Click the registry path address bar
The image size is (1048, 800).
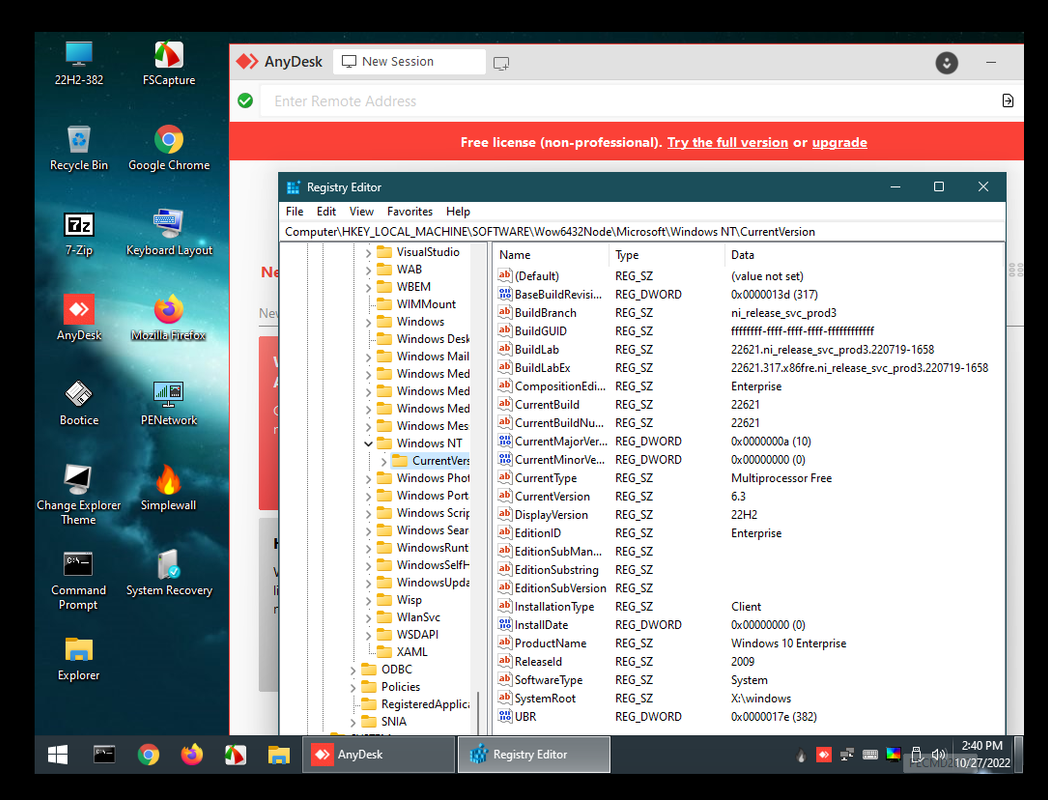(x=642, y=232)
